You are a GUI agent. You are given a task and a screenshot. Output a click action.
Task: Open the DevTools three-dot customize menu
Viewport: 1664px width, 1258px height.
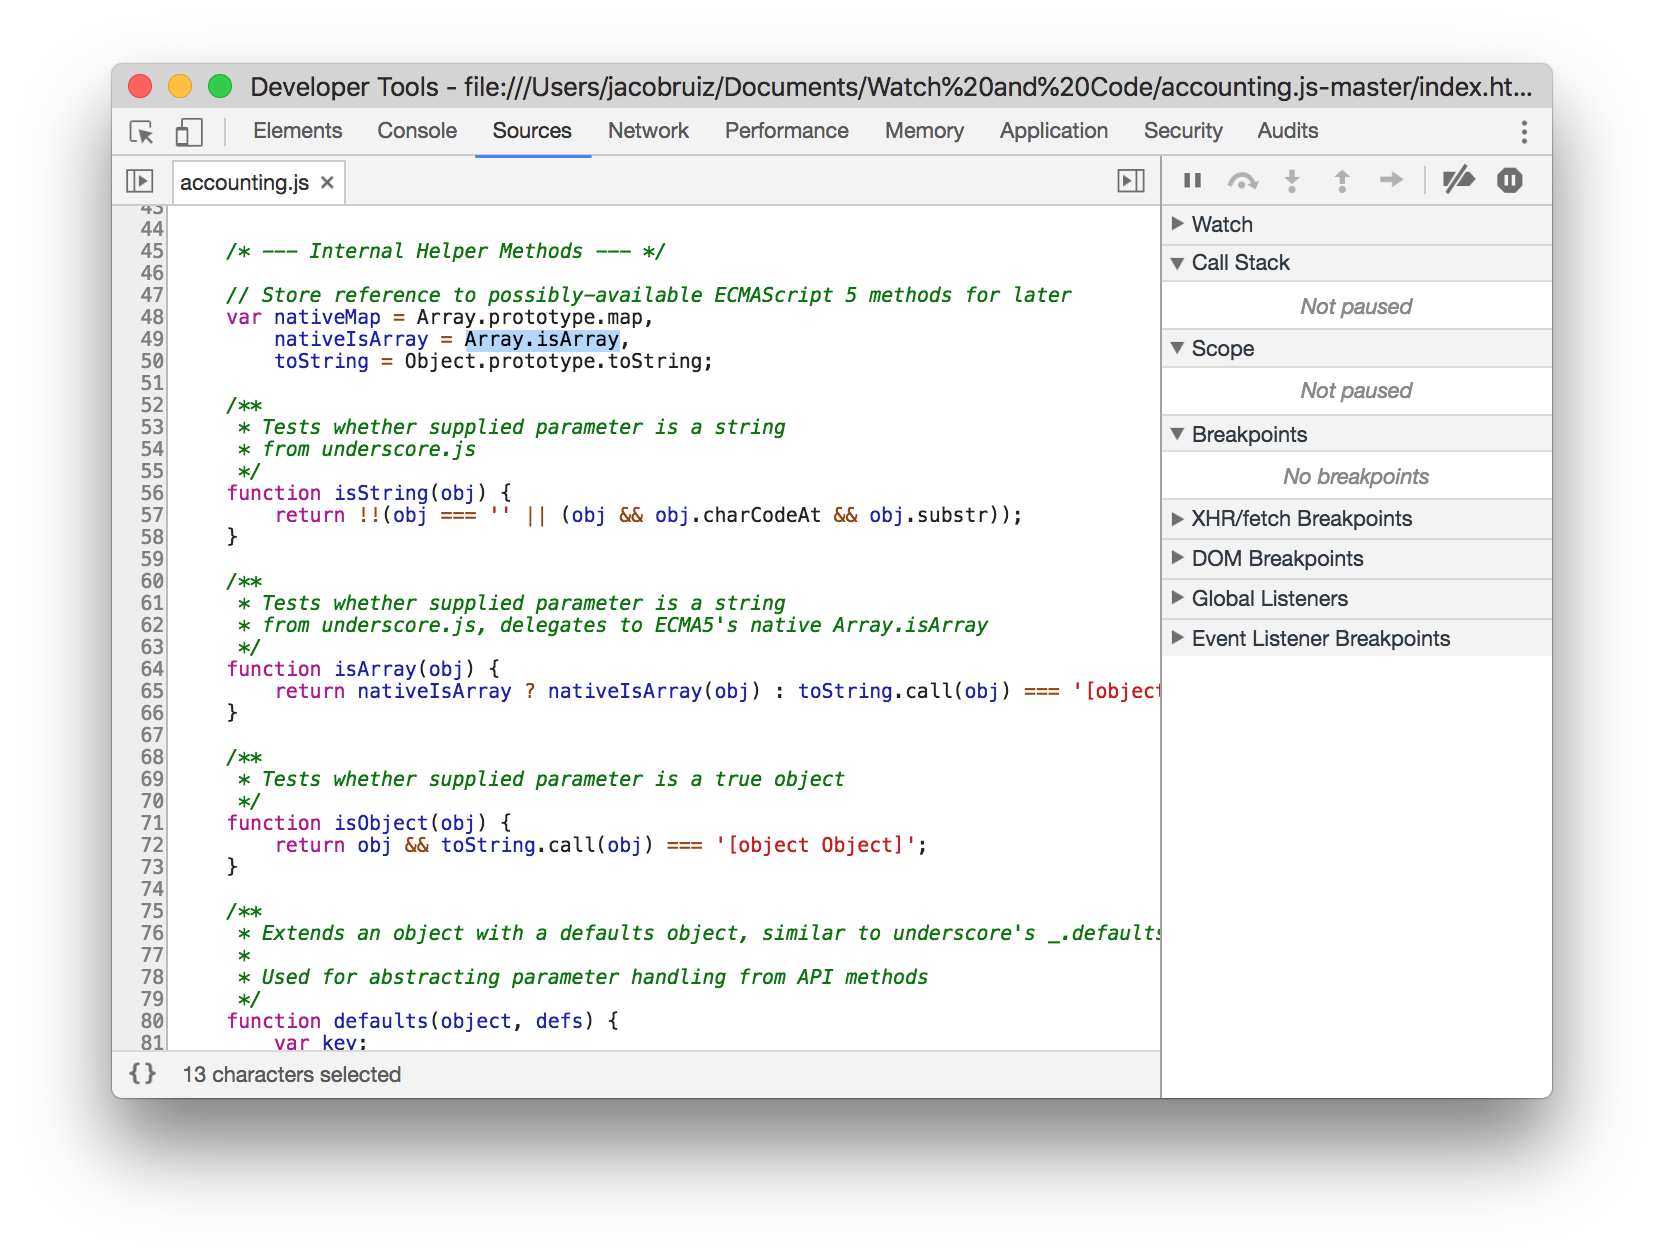1524,131
